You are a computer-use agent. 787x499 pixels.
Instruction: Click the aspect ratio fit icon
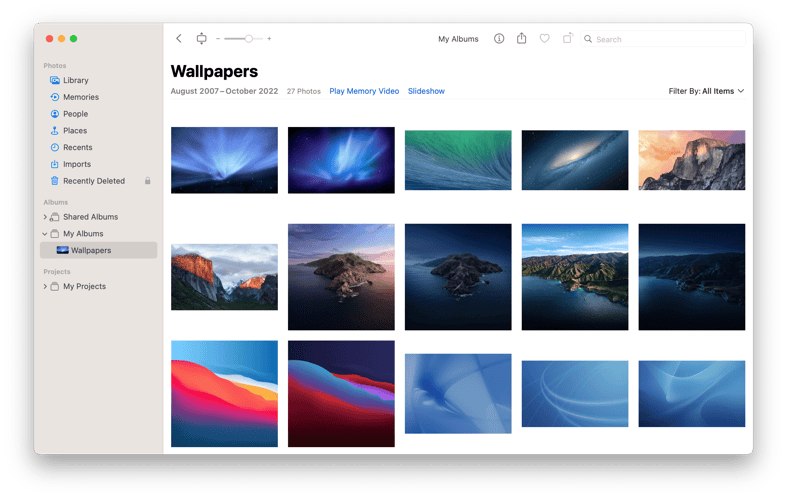pyautogui.click(x=201, y=39)
